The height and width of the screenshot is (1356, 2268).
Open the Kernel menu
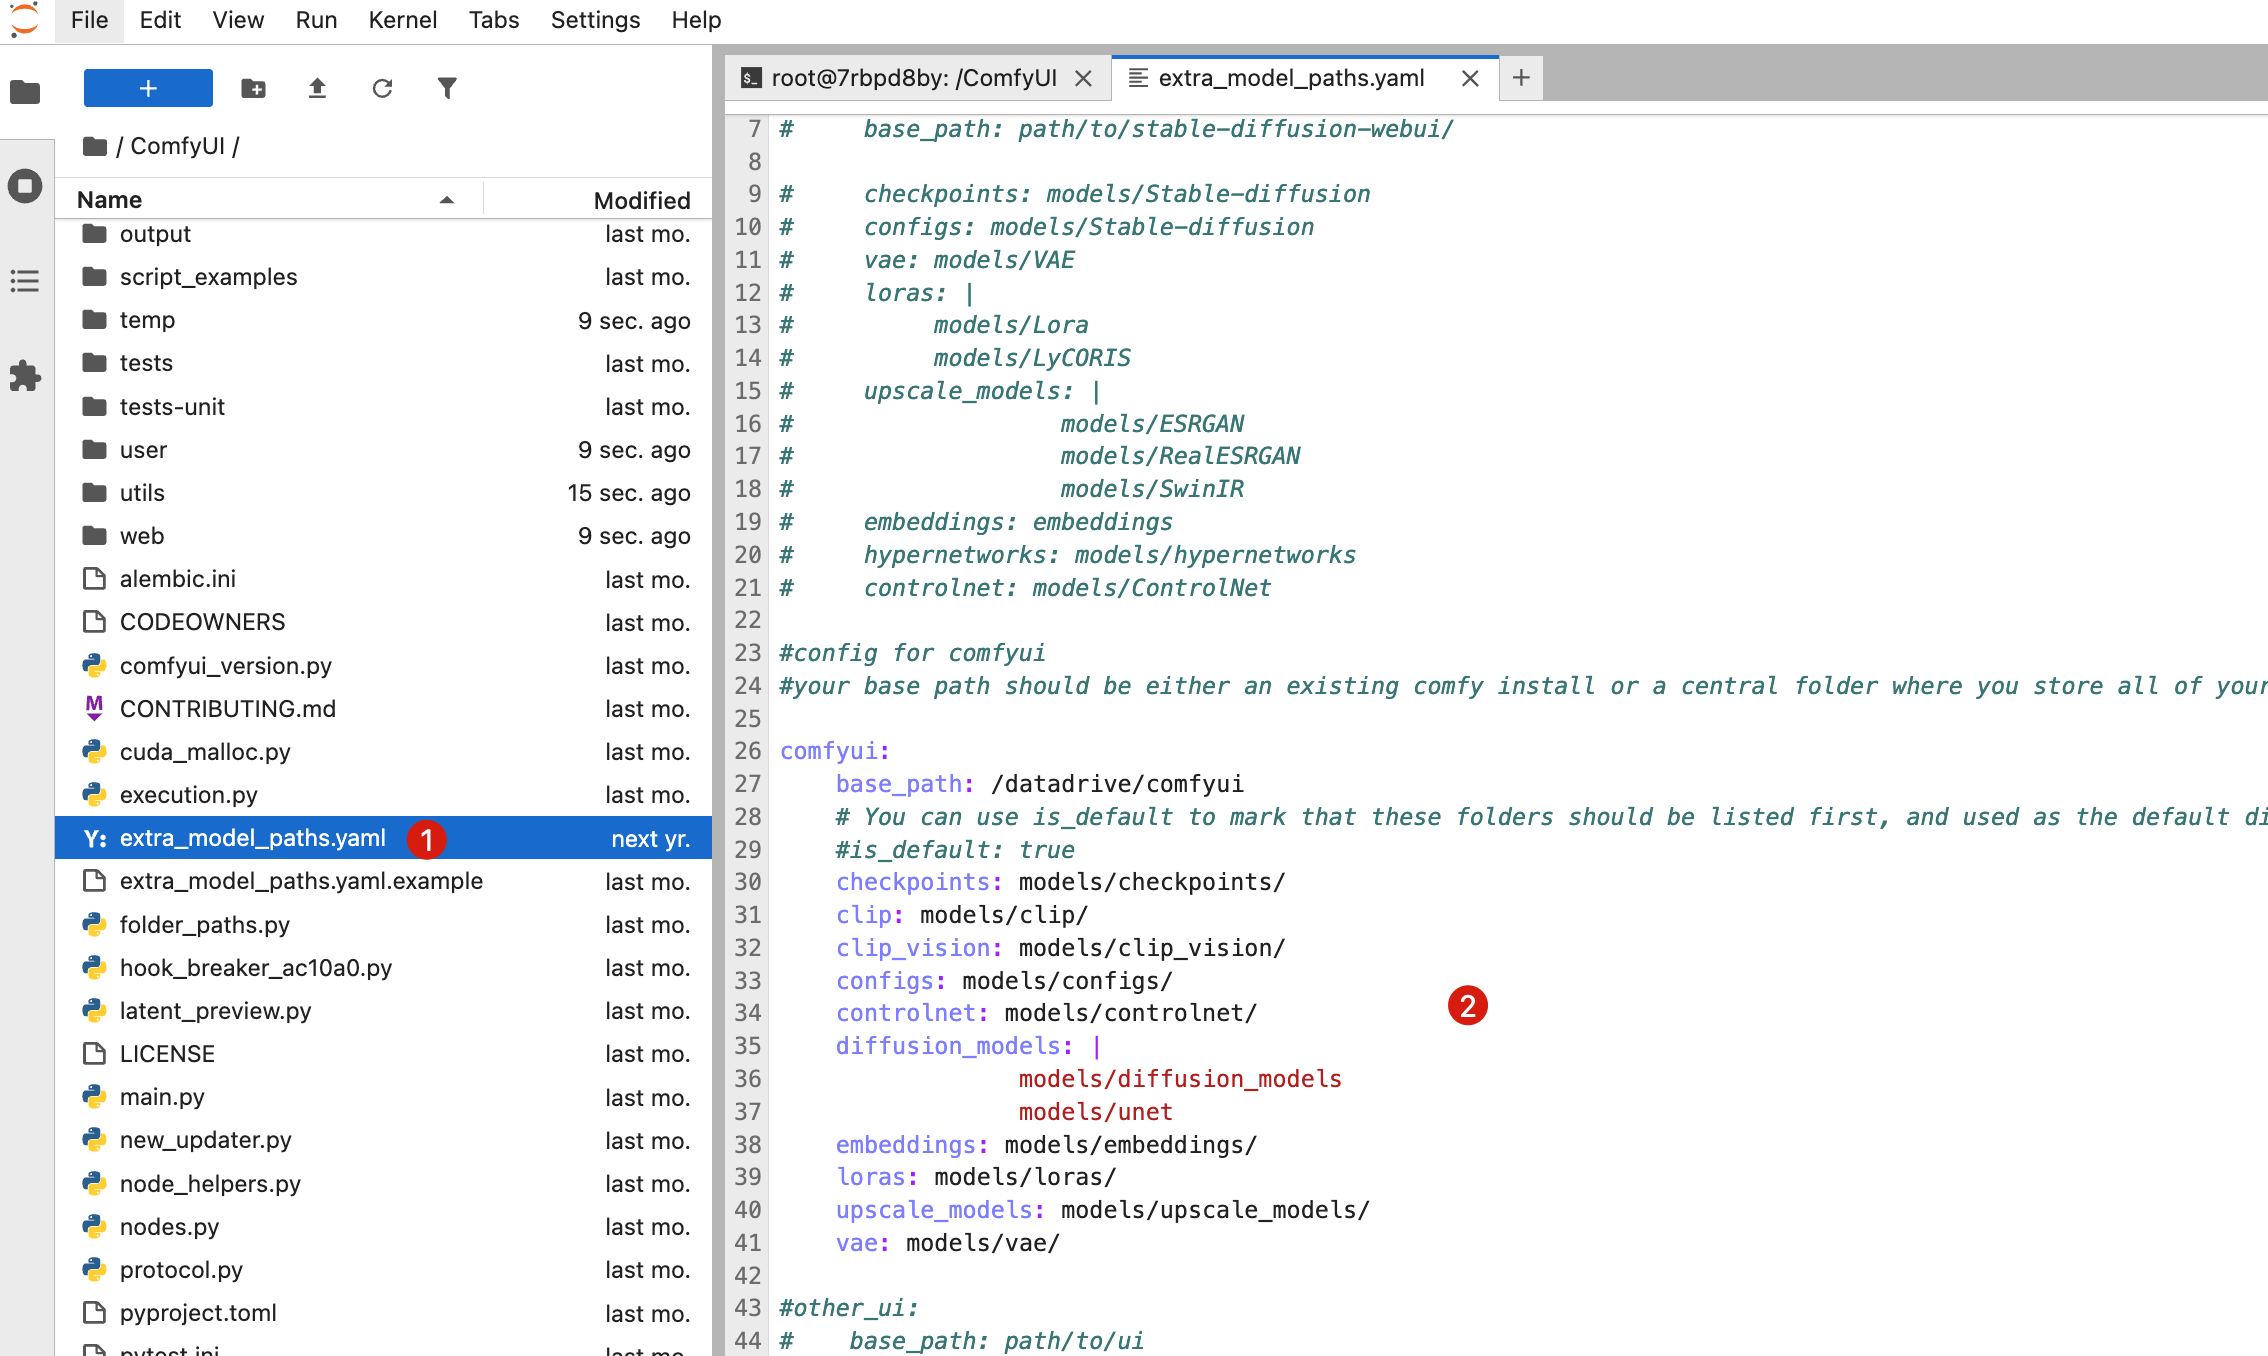[402, 20]
